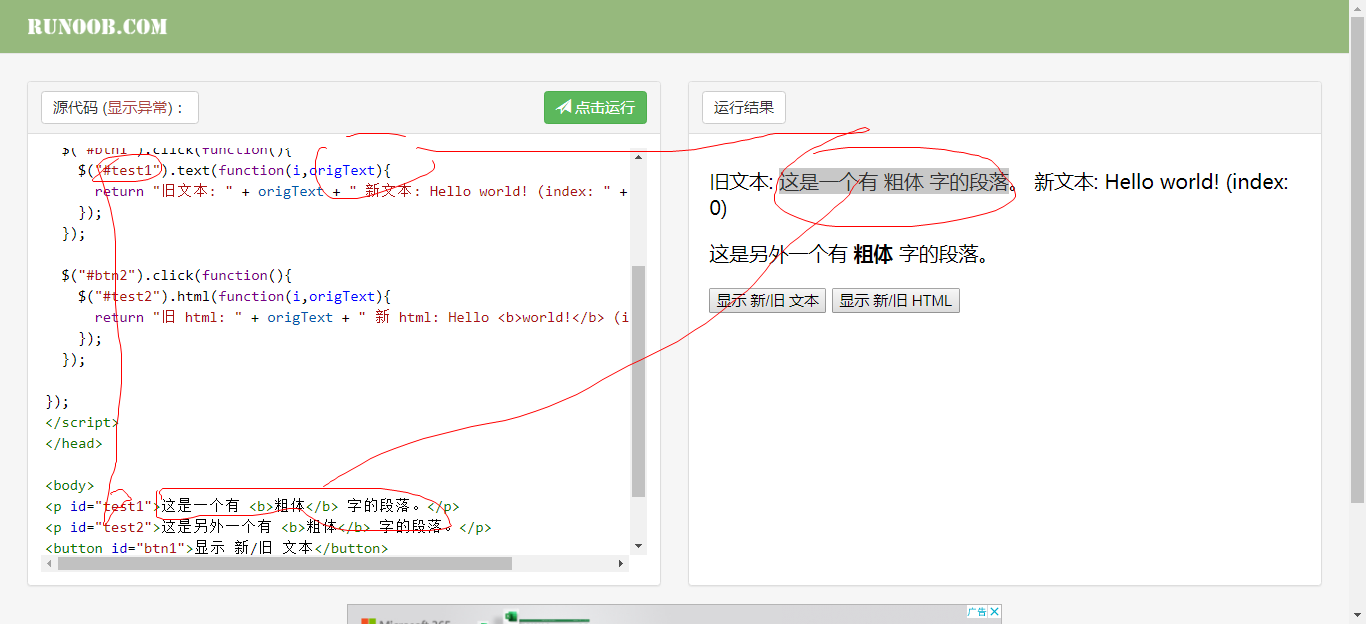1366x624 pixels.
Task: Click the </script> tag line
Action: tap(81, 422)
